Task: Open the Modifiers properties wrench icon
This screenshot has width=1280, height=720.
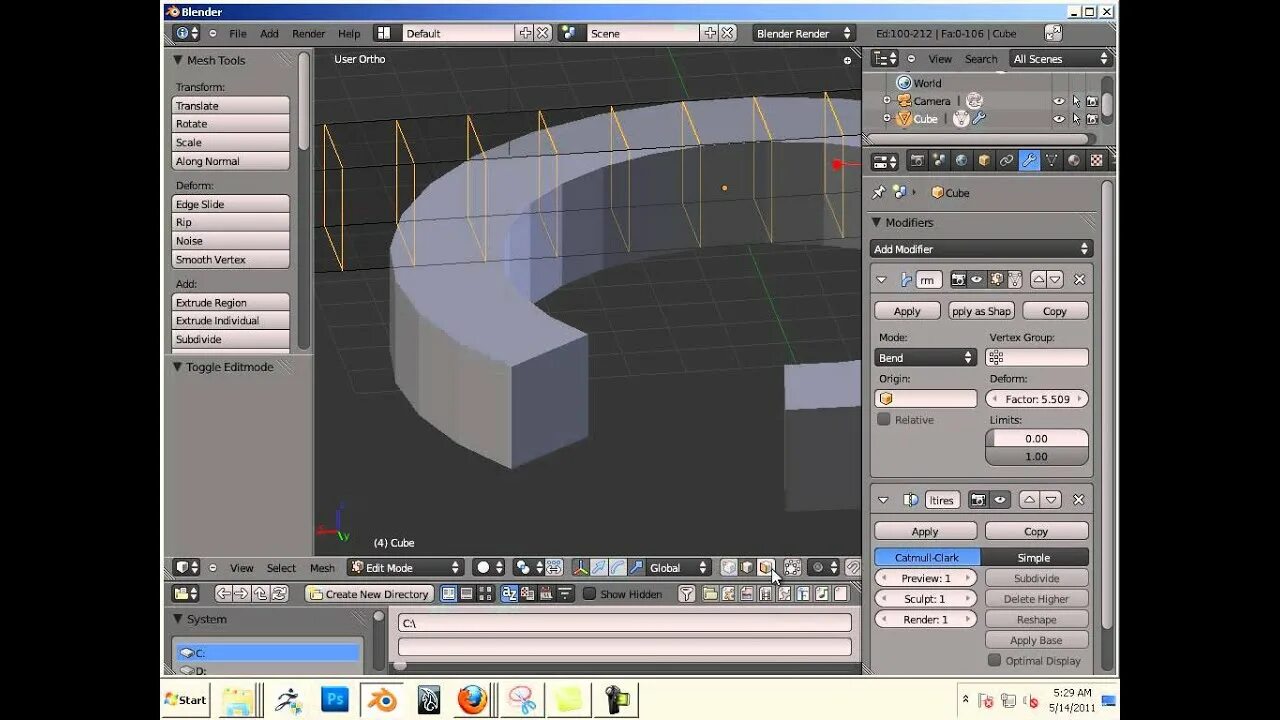Action: pyautogui.click(x=1029, y=161)
